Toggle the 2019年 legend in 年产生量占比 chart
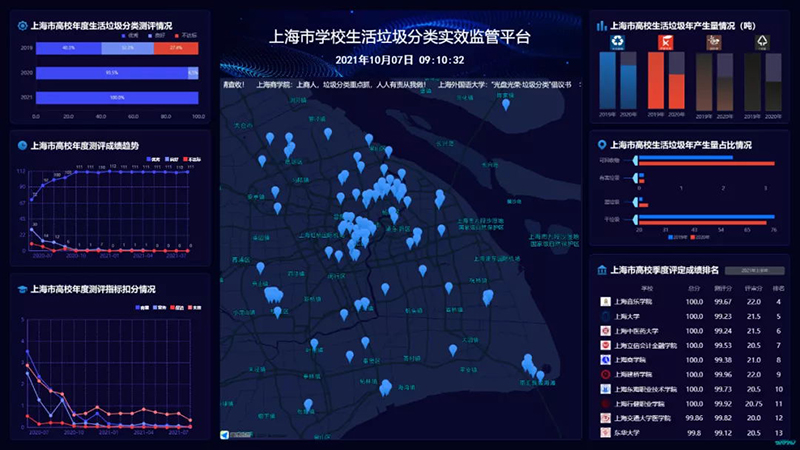Image resolution: width=800 pixels, height=450 pixels. (672, 236)
